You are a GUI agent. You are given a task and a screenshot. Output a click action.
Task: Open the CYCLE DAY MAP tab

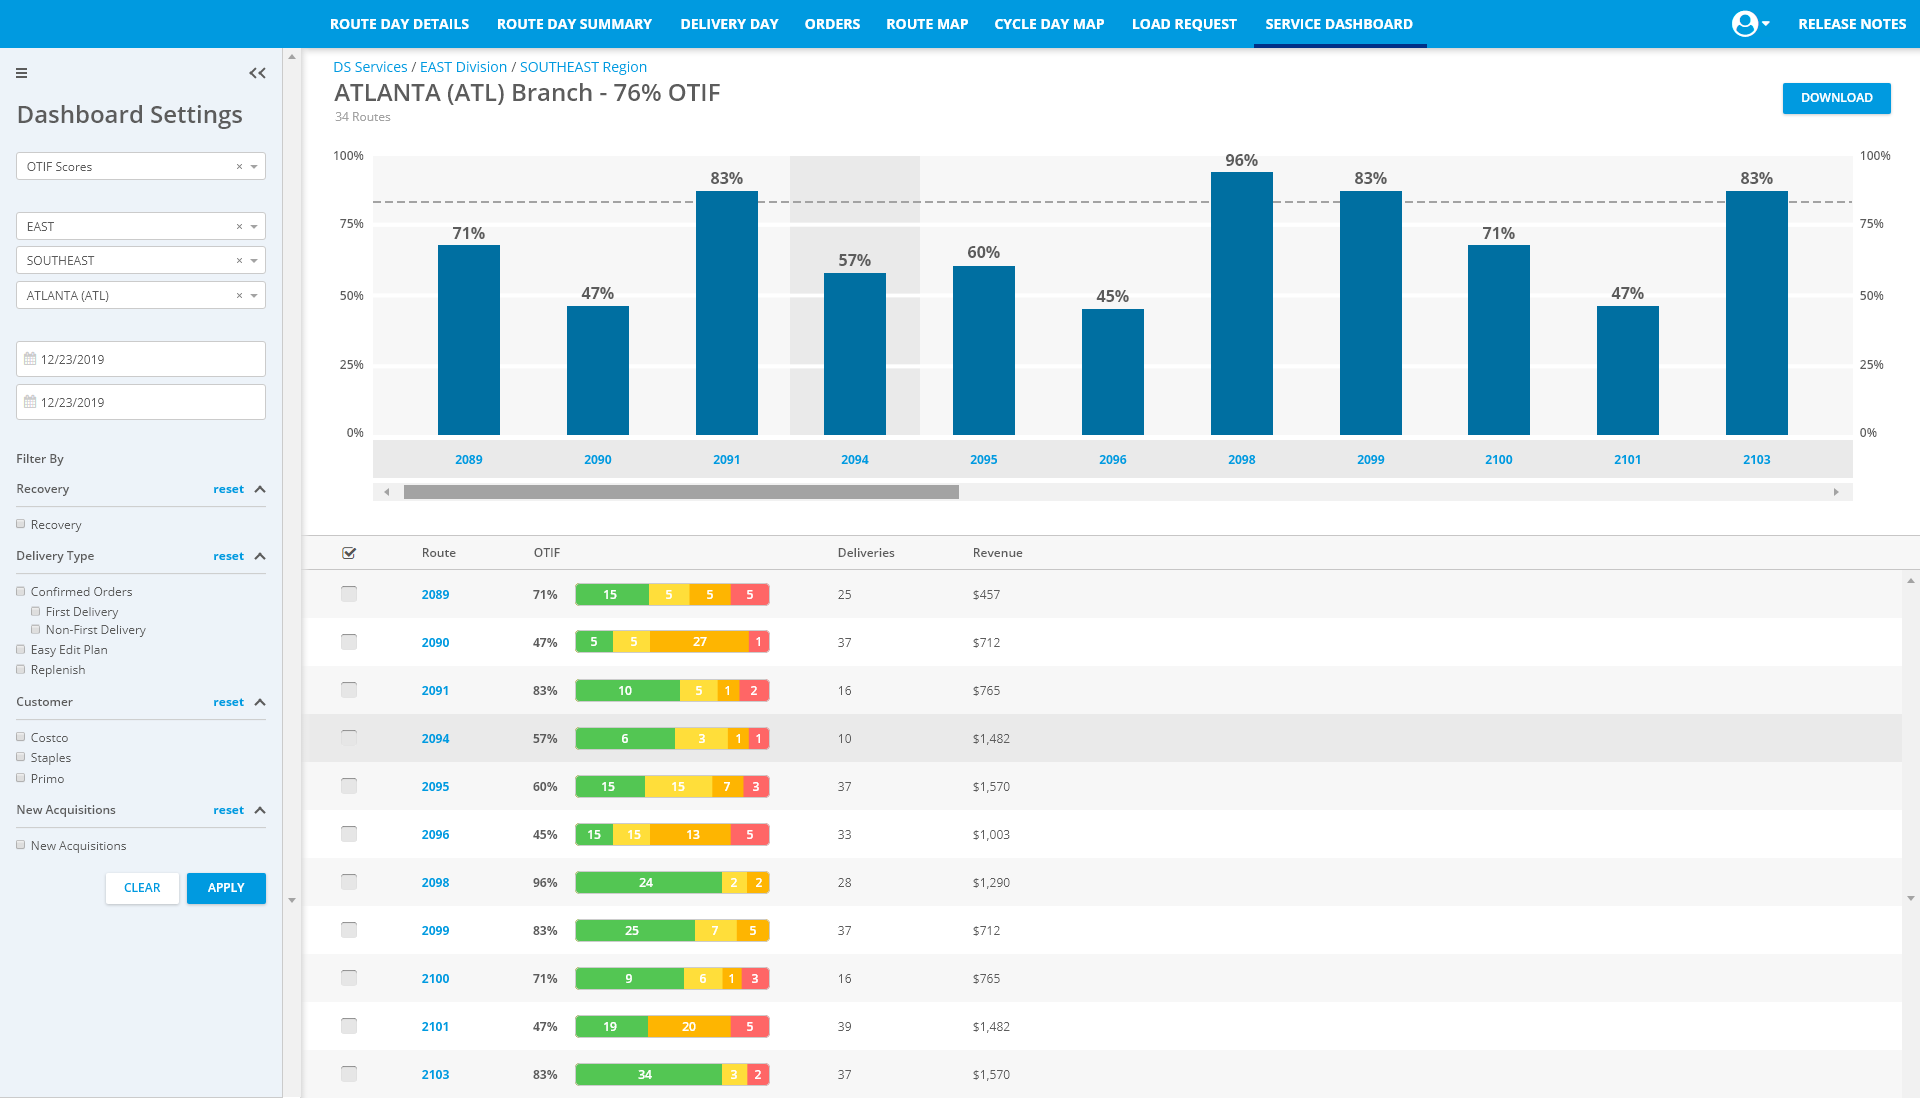coord(1049,23)
